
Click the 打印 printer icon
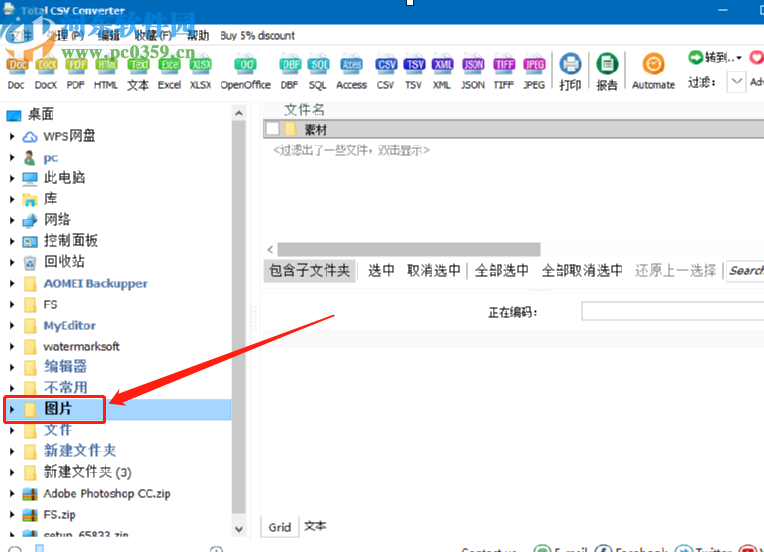tap(570, 65)
